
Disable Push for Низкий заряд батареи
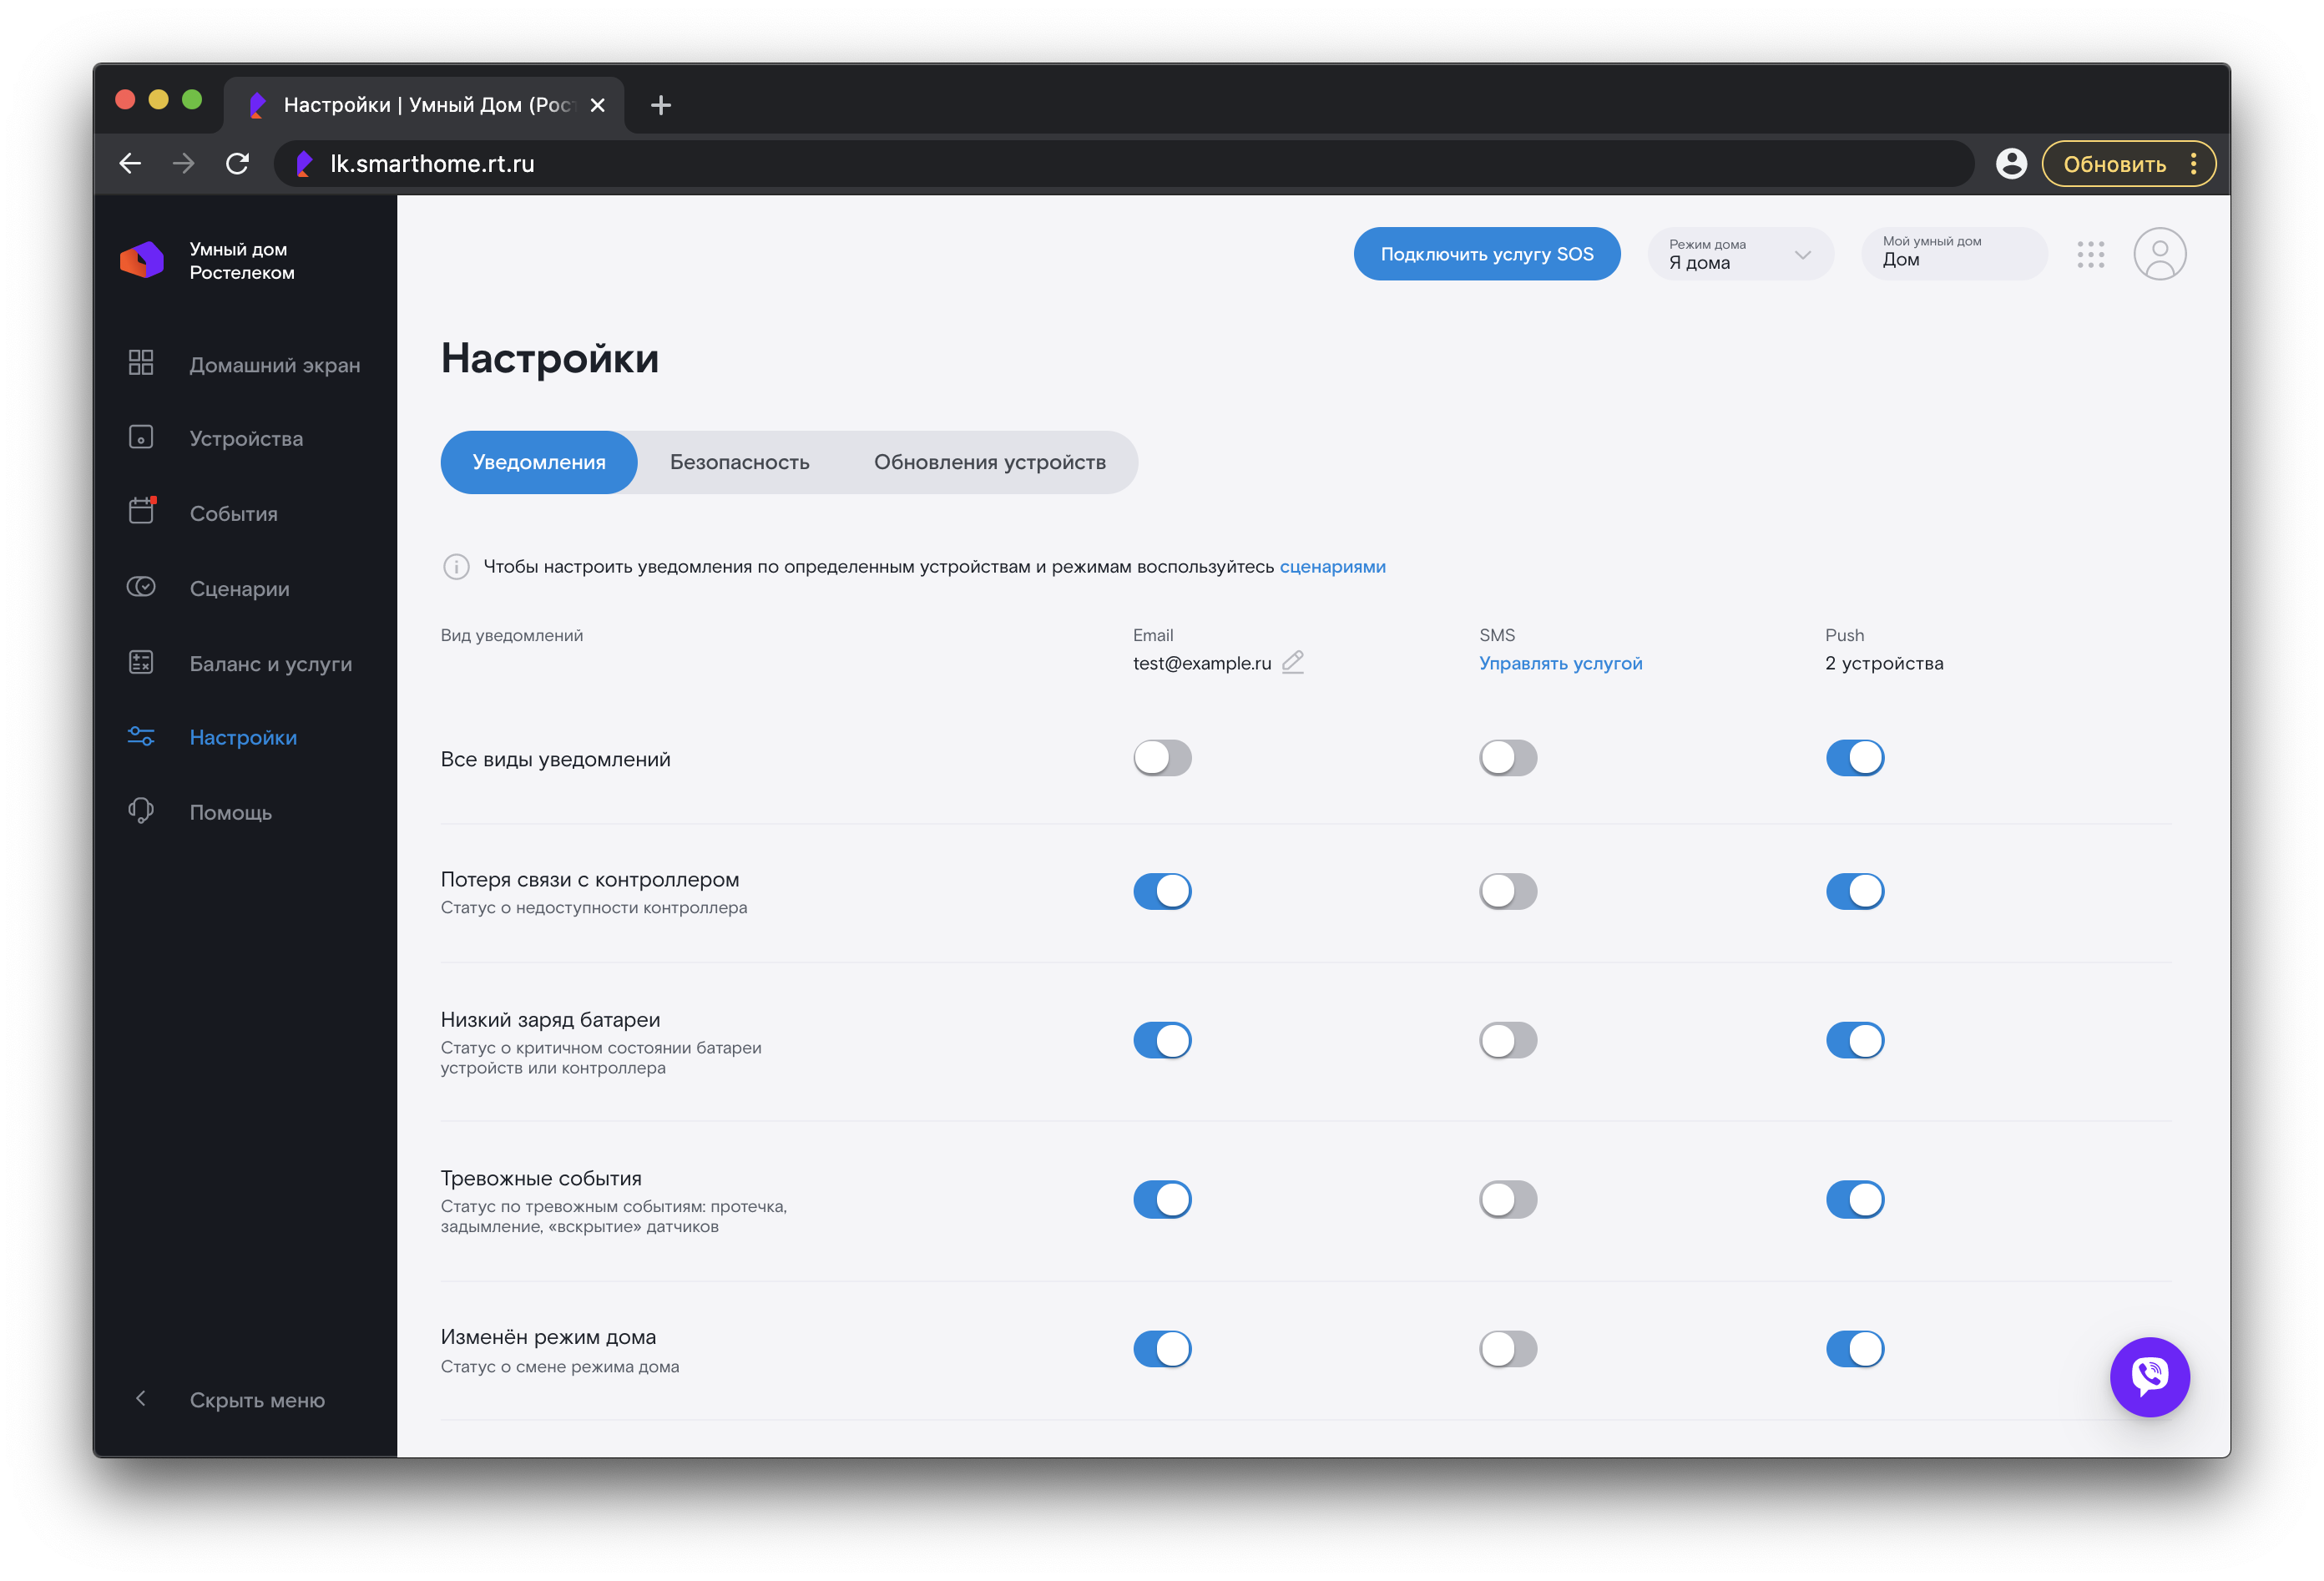pyautogui.click(x=1854, y=1040)
